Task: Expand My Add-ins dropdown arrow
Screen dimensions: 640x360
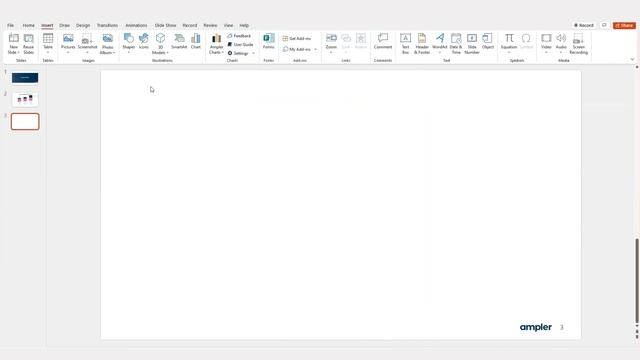Action: pos(316,49)
